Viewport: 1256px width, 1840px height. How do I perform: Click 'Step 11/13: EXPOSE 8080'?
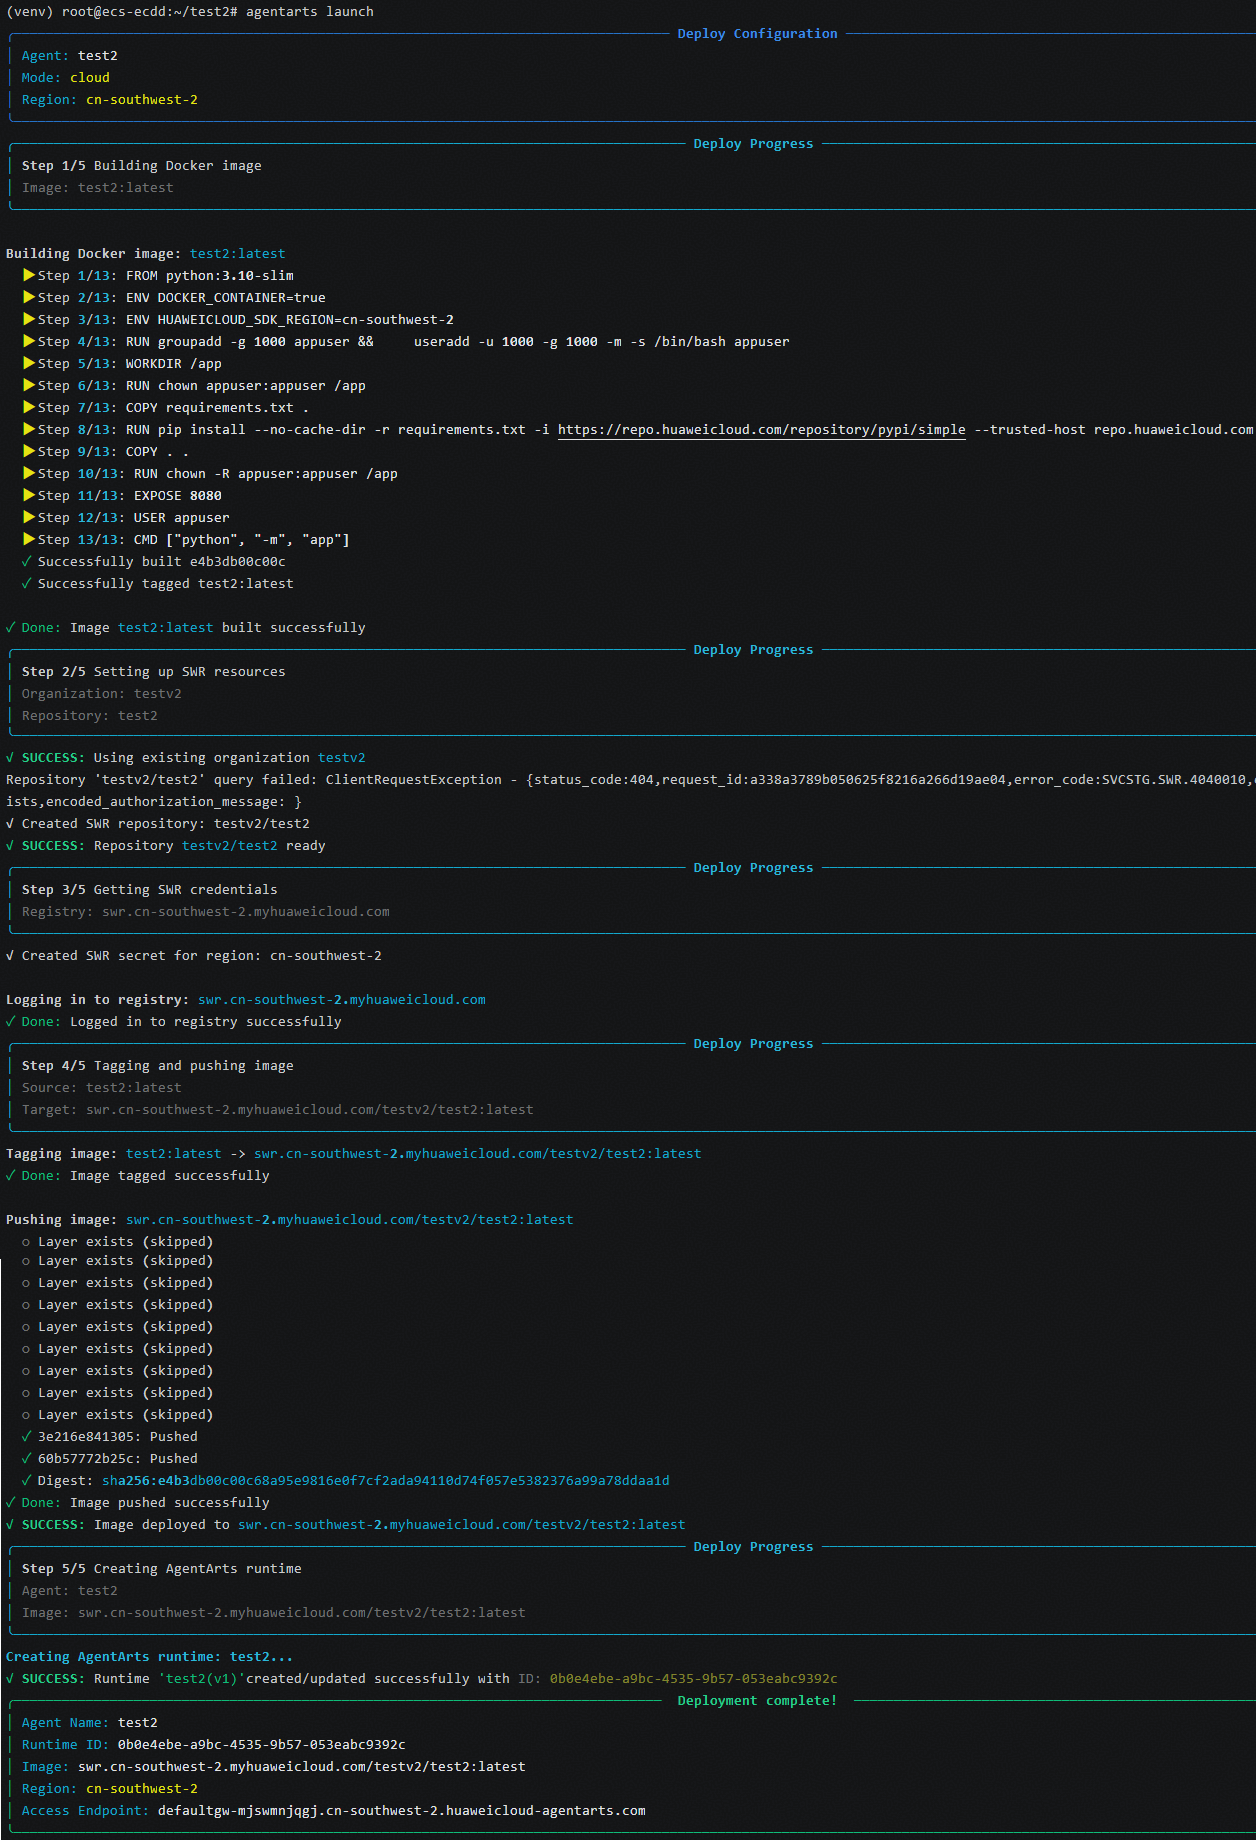(130, 496)
